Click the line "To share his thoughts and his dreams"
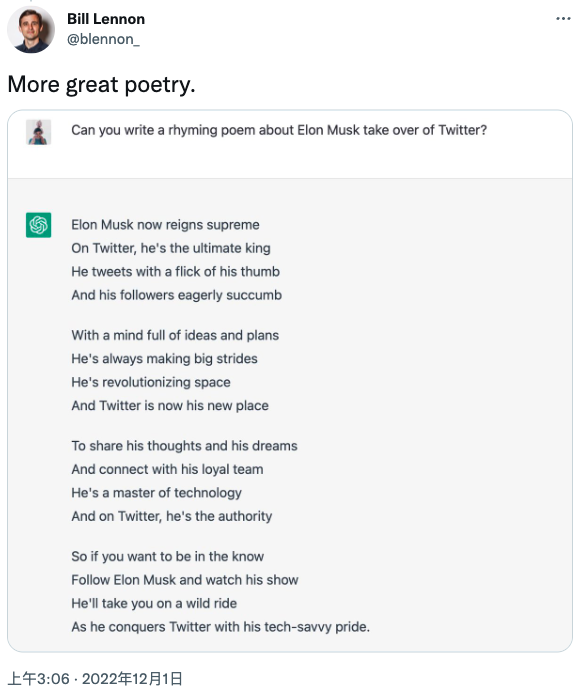Image resolution: width=586 pixels, height=689 pixels. pyautogui.click(x=184, y=446)
